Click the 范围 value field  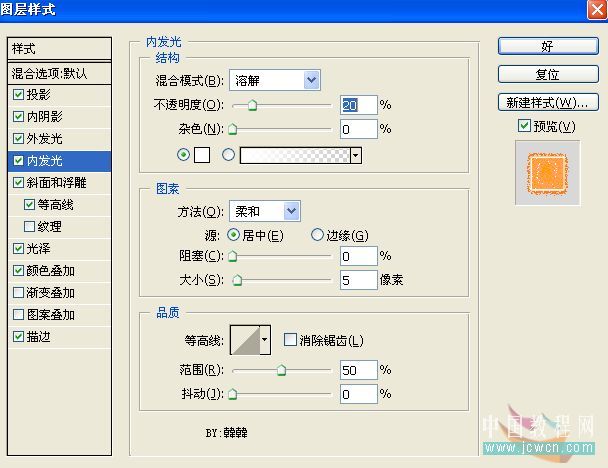(x=358, y=370)
